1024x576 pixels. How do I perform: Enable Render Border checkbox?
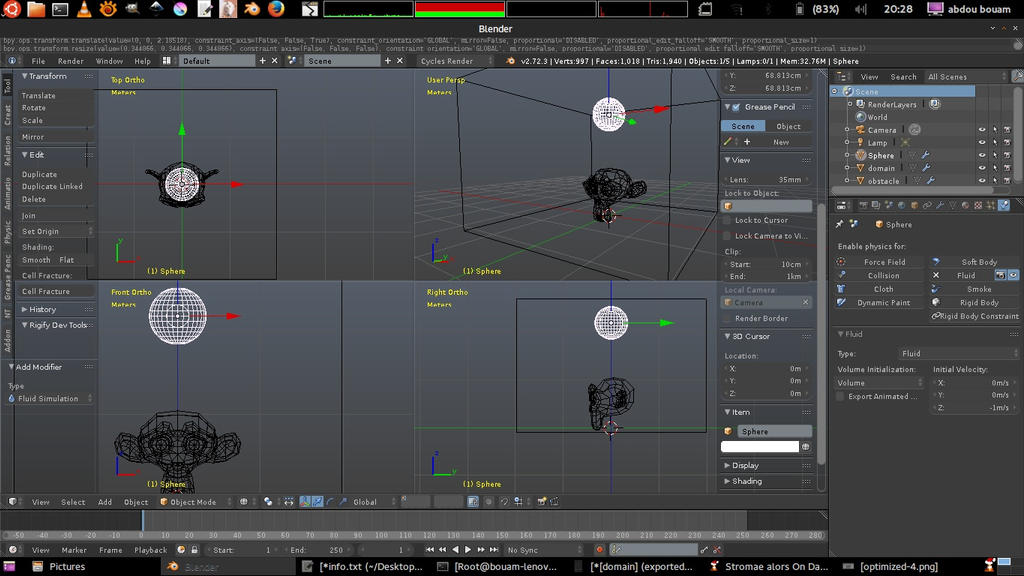(728, 318)
